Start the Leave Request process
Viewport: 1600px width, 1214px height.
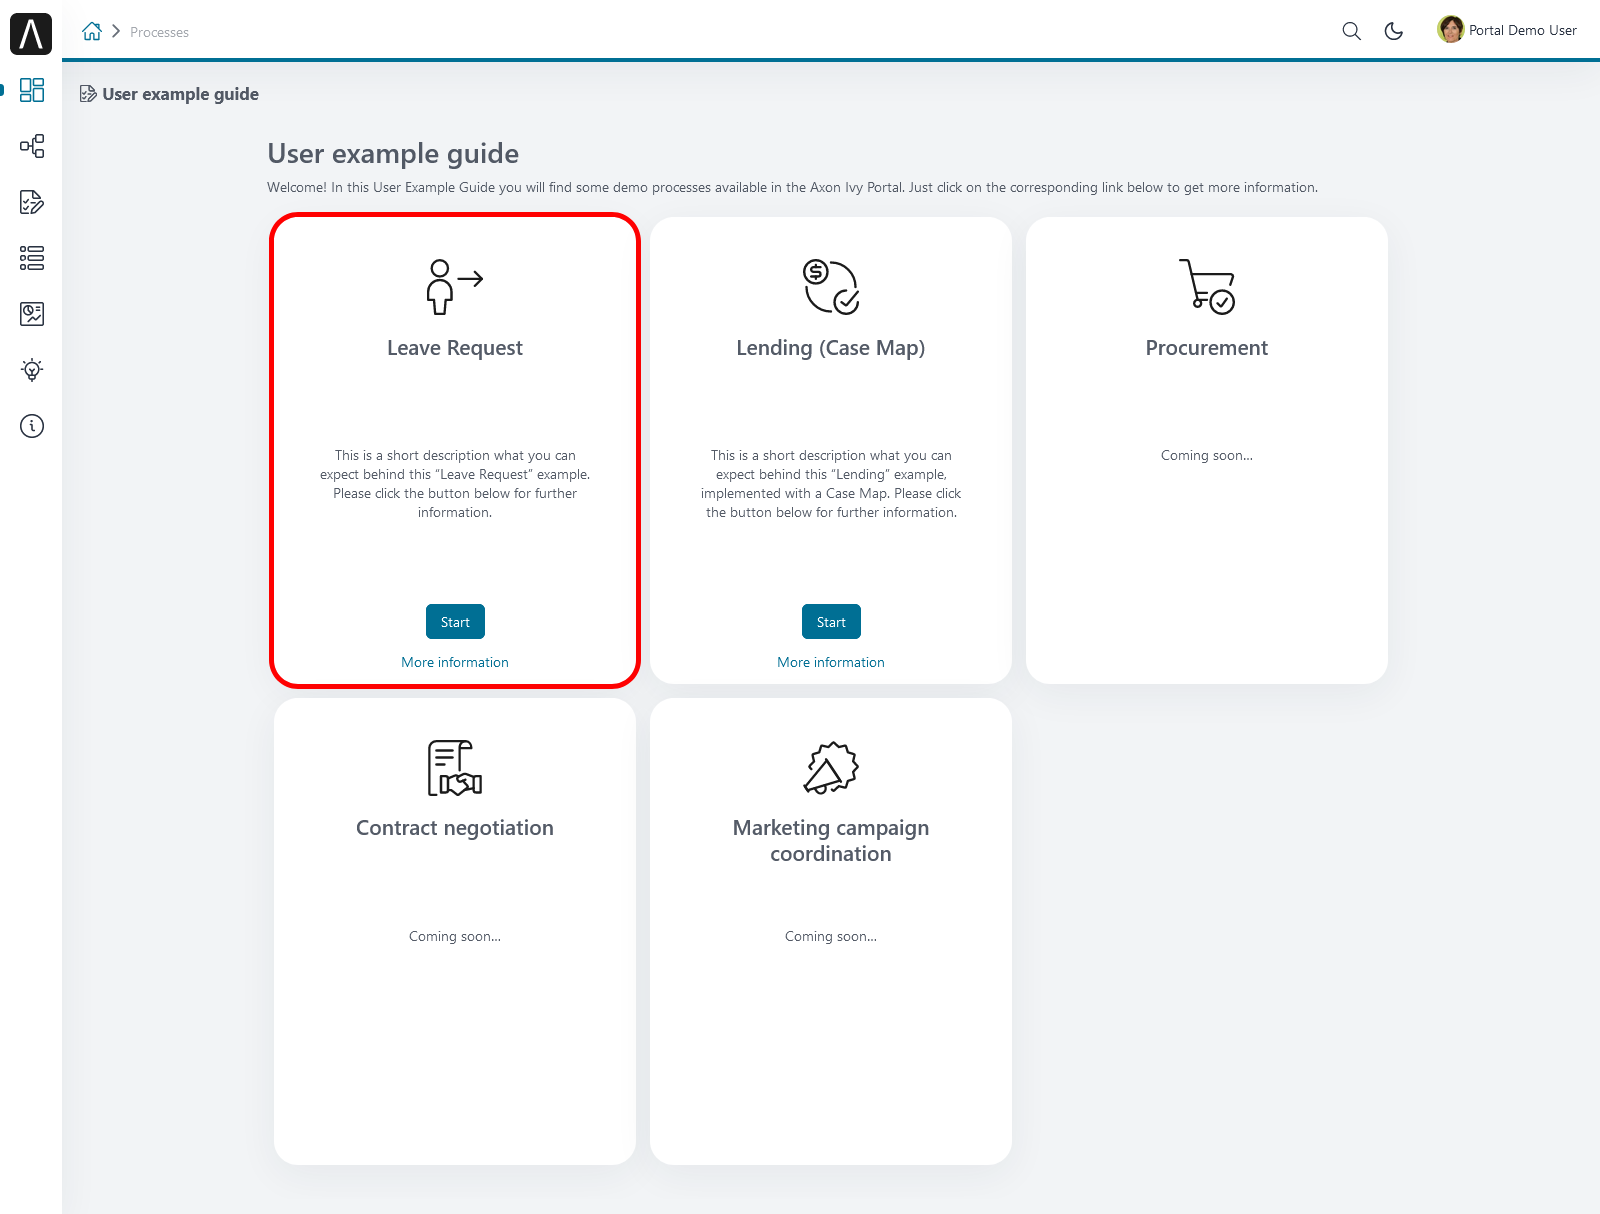[x=455, y=622]
